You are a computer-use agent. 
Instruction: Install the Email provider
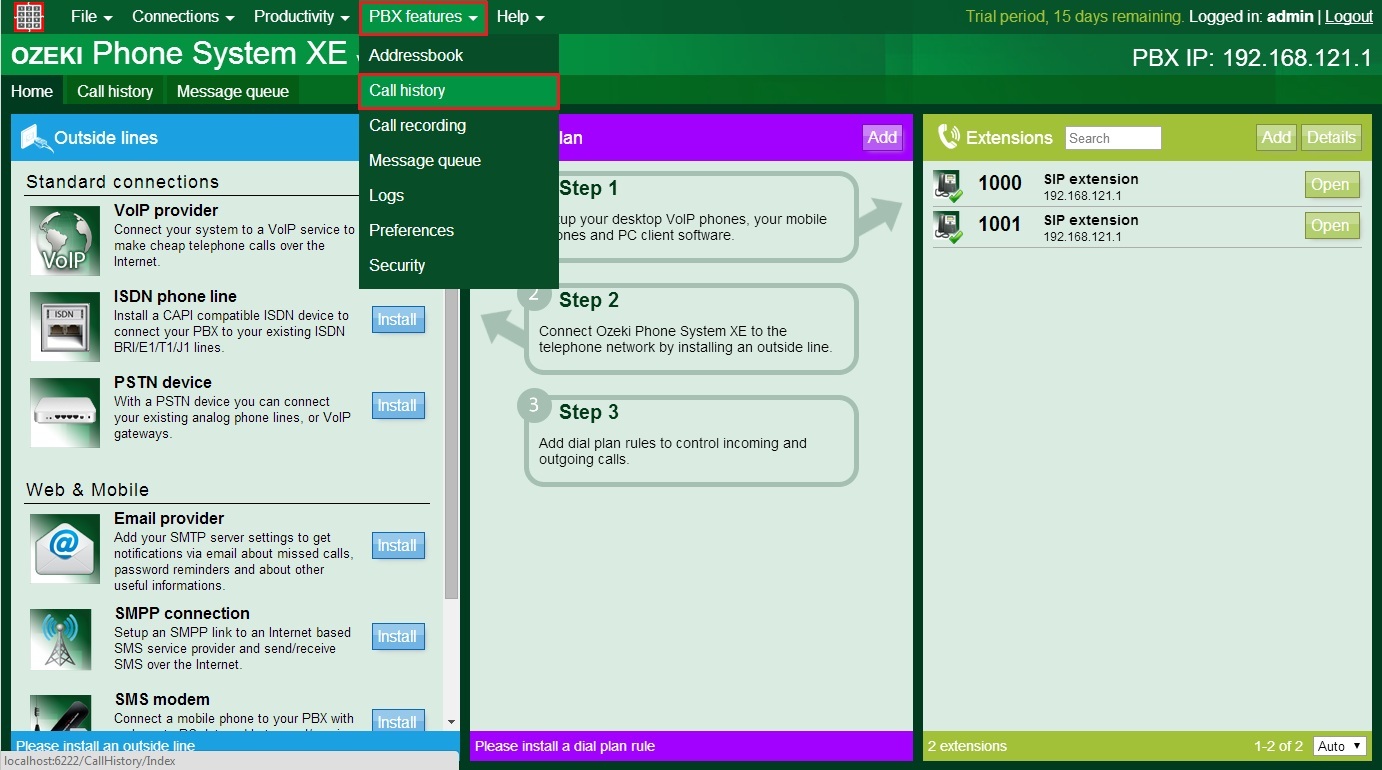coord(398,546)
